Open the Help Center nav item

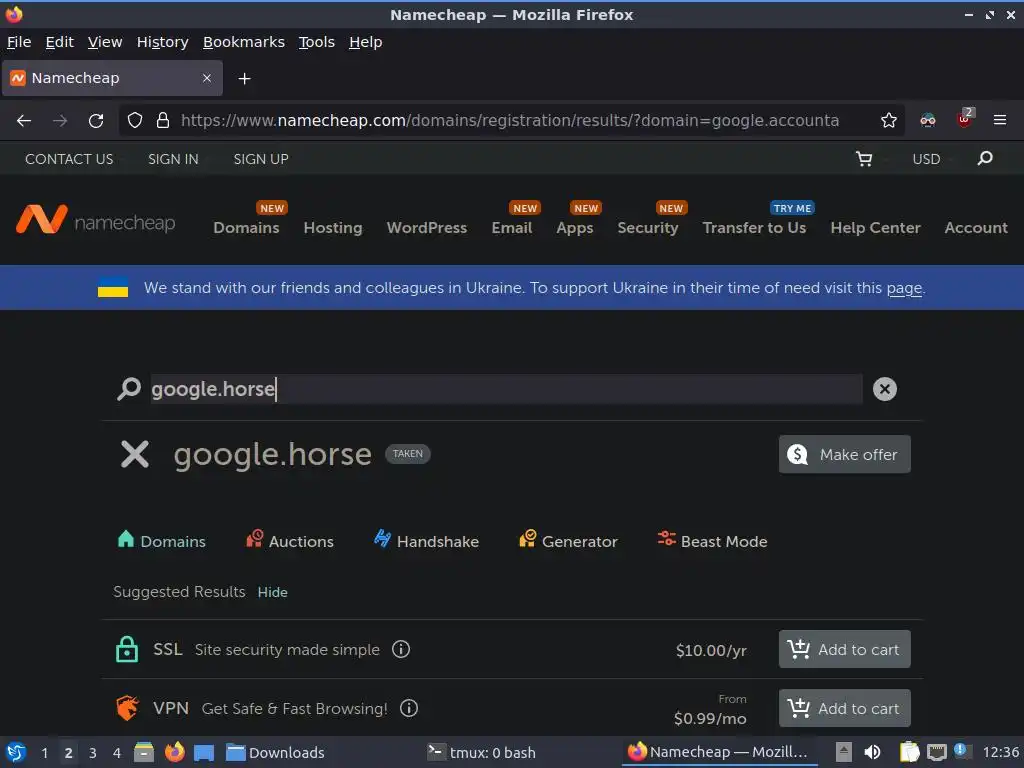[x=875, y=227]
